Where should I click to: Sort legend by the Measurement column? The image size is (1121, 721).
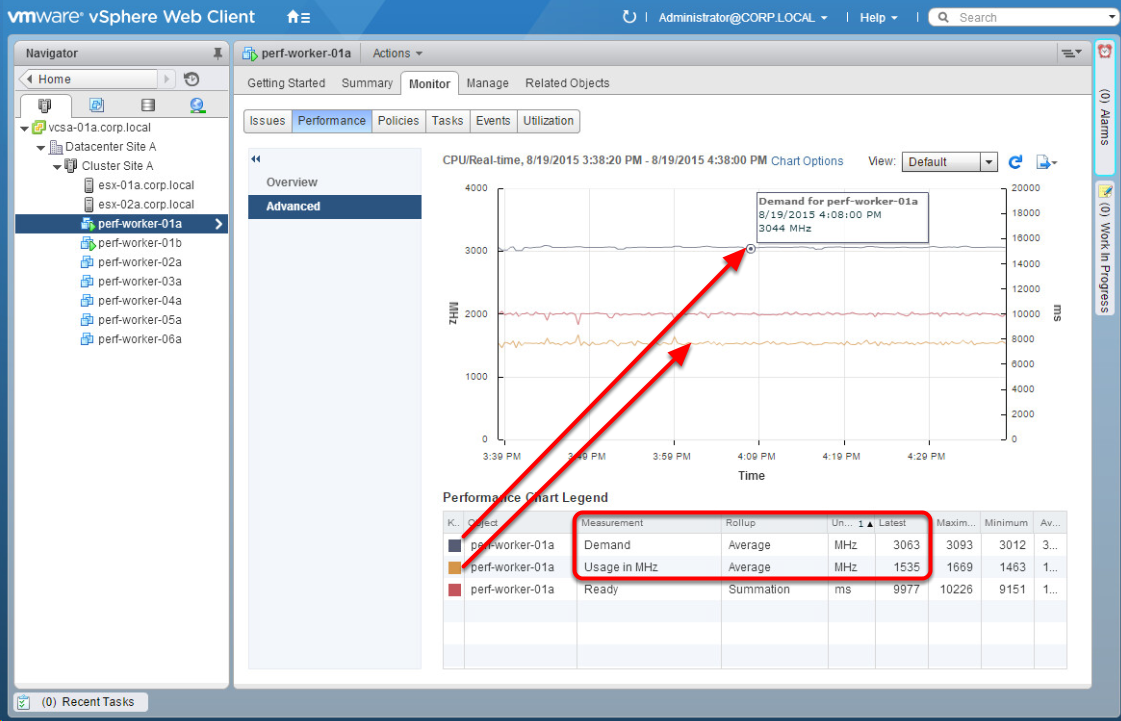pyautogui.click(x=648, y=523)
